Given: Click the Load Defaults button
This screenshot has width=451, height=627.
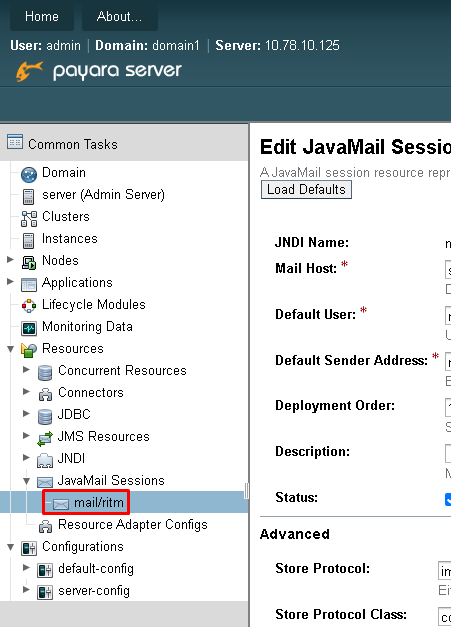Looking at the screenshot, I should [306, 190].
